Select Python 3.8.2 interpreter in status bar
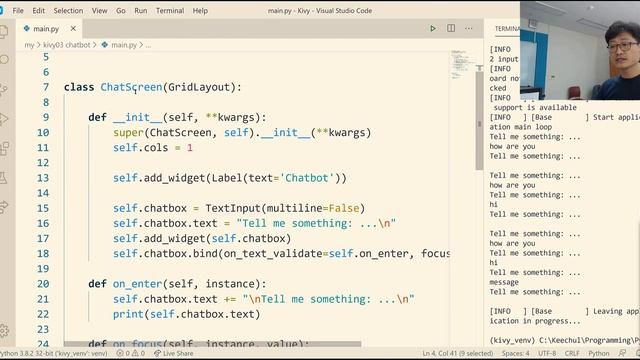 [x=54, y=353]
